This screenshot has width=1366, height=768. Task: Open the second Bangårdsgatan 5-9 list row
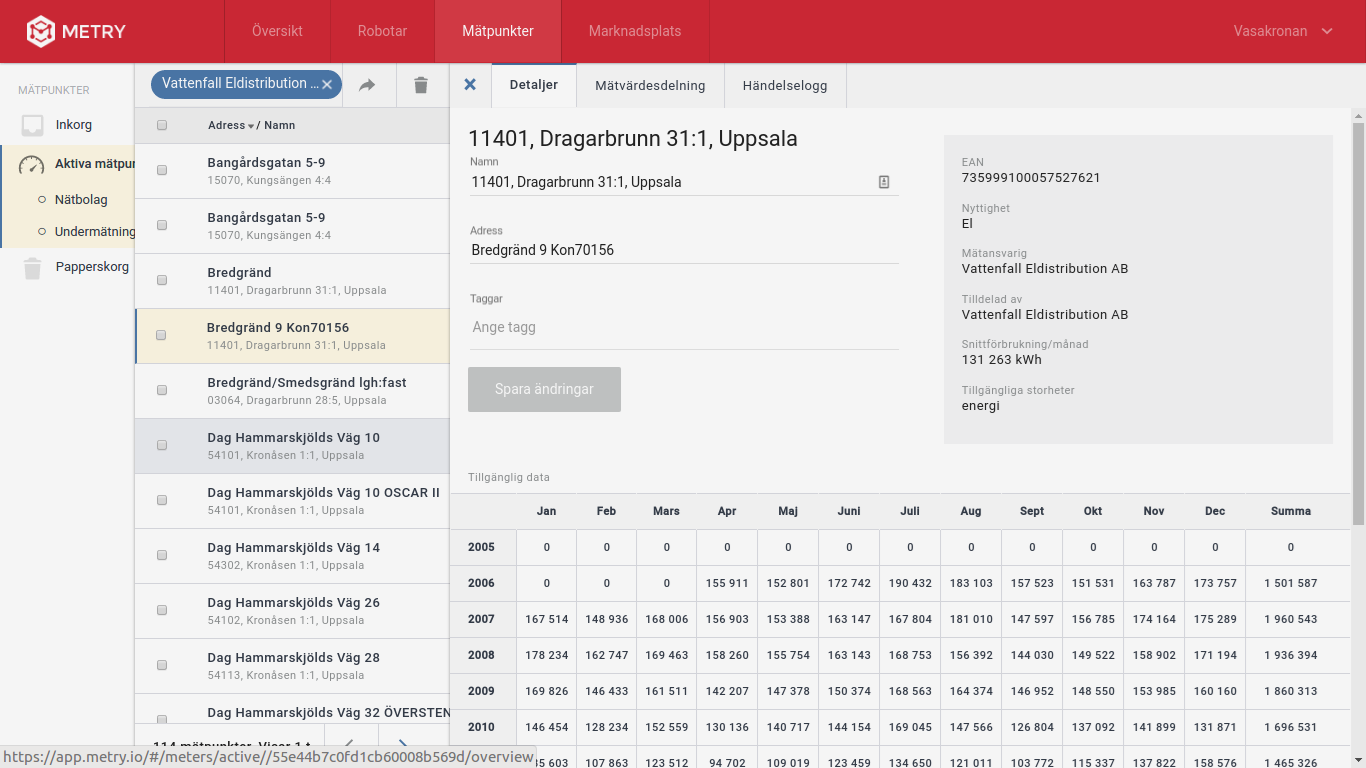pos(292,226)
